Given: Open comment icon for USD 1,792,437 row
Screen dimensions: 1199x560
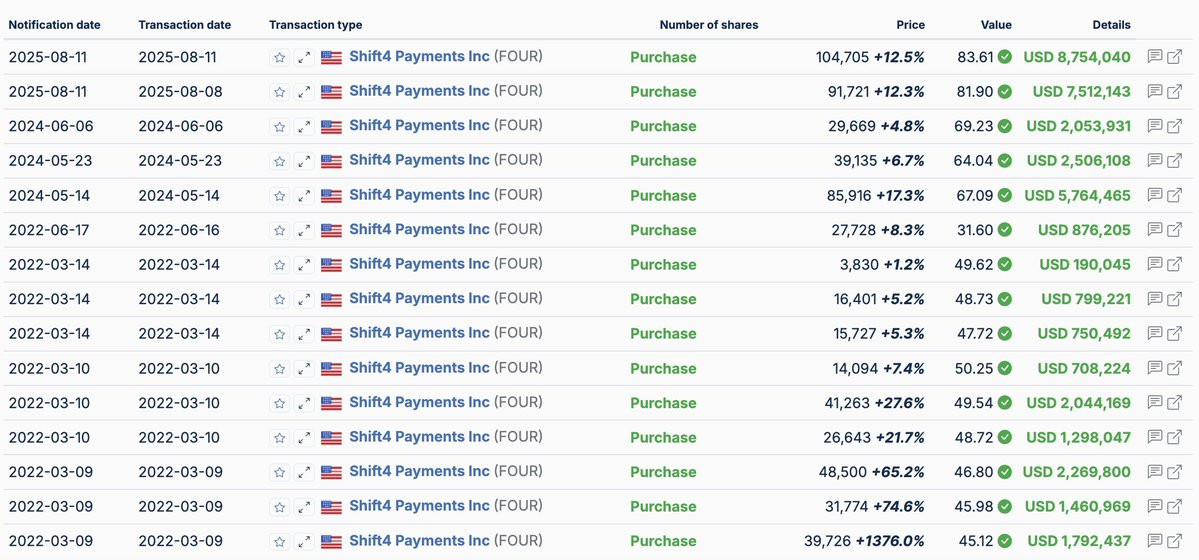Looking at the screenshot, I should pos(1155,541).
